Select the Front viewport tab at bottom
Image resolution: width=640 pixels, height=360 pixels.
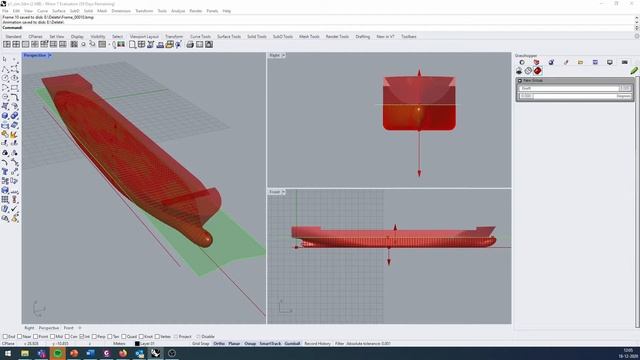pyautogui.click(x=69, y=328)
